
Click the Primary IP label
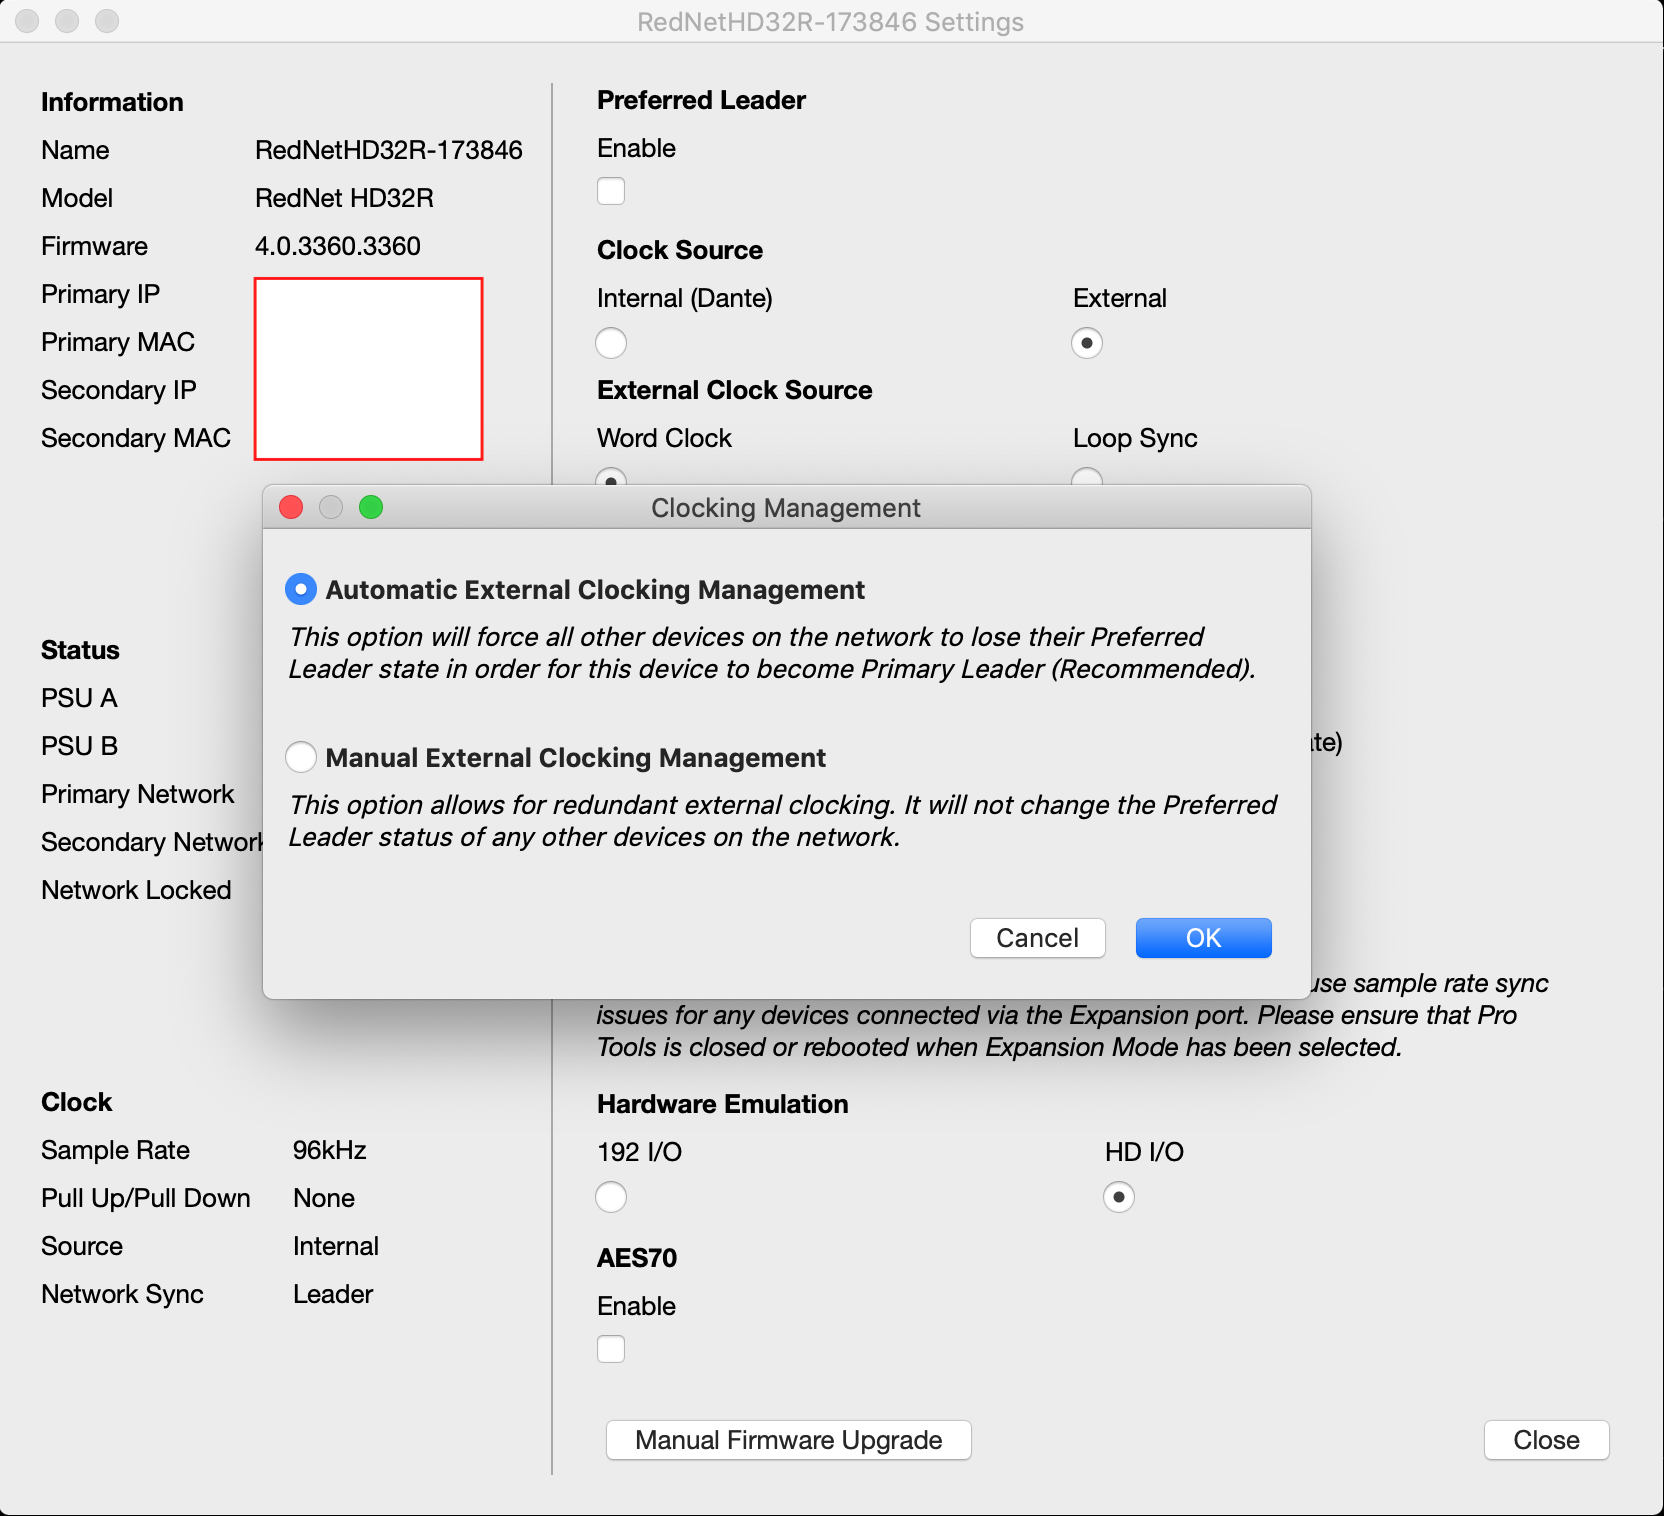[101, 294]
